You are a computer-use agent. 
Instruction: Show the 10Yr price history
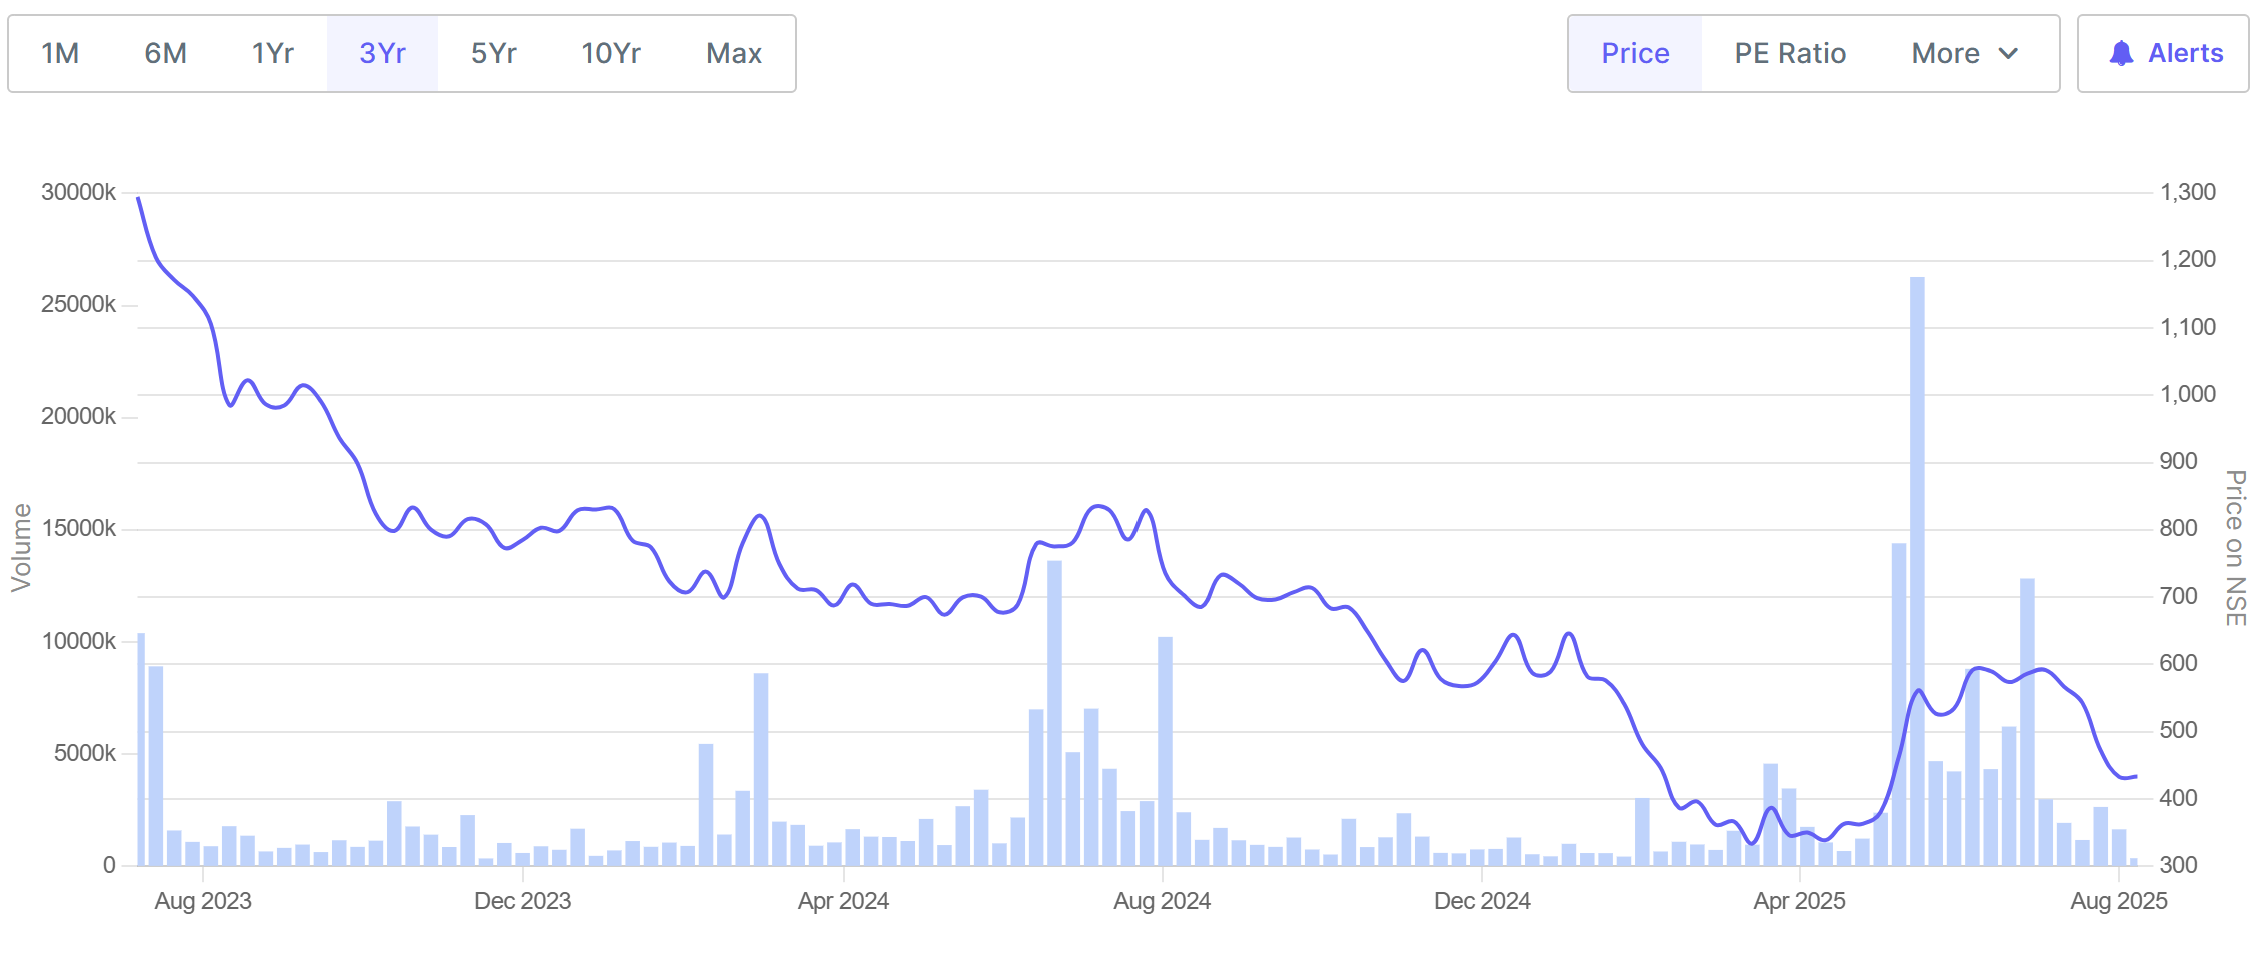click(x=610, y=54)
